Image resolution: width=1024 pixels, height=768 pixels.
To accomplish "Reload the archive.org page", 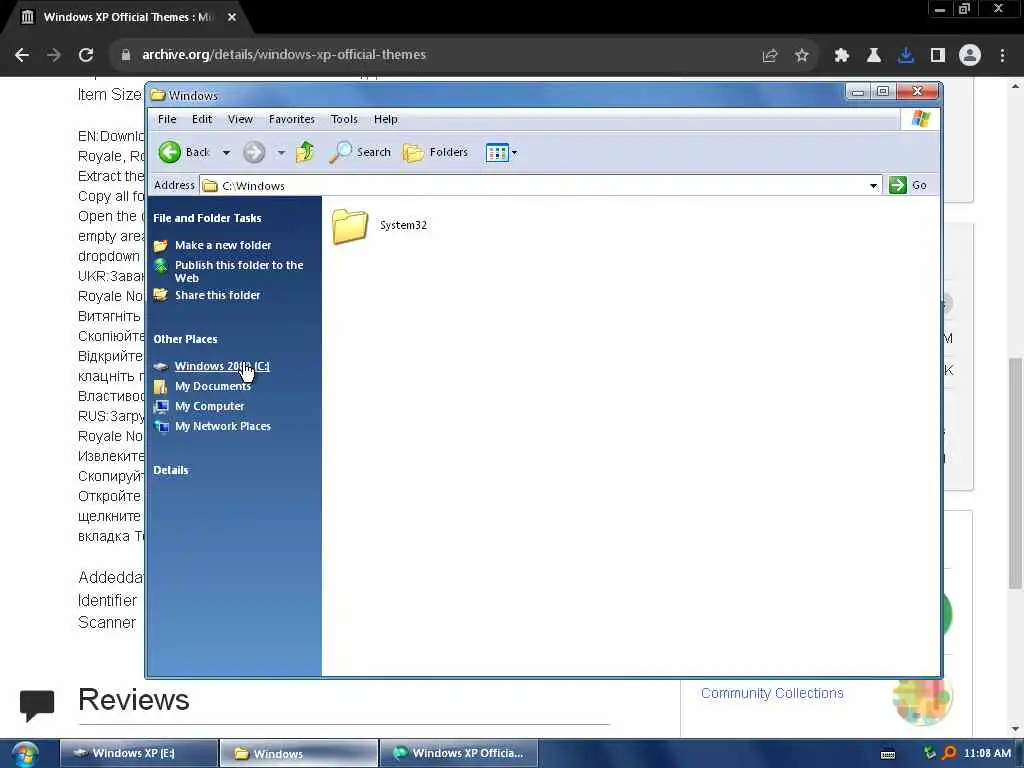I will [x=86, y=55].
